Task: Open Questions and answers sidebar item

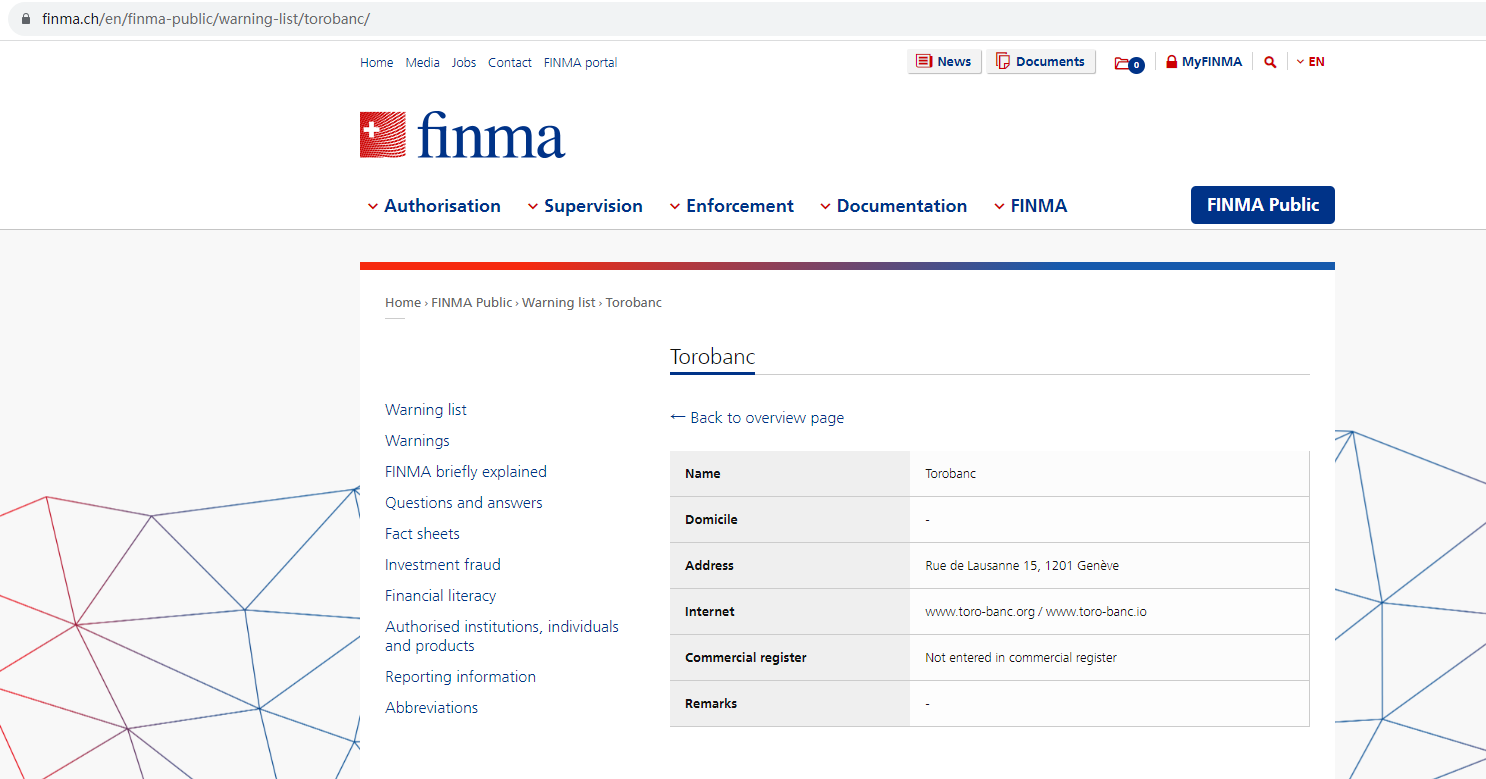Action: point(464,503)
